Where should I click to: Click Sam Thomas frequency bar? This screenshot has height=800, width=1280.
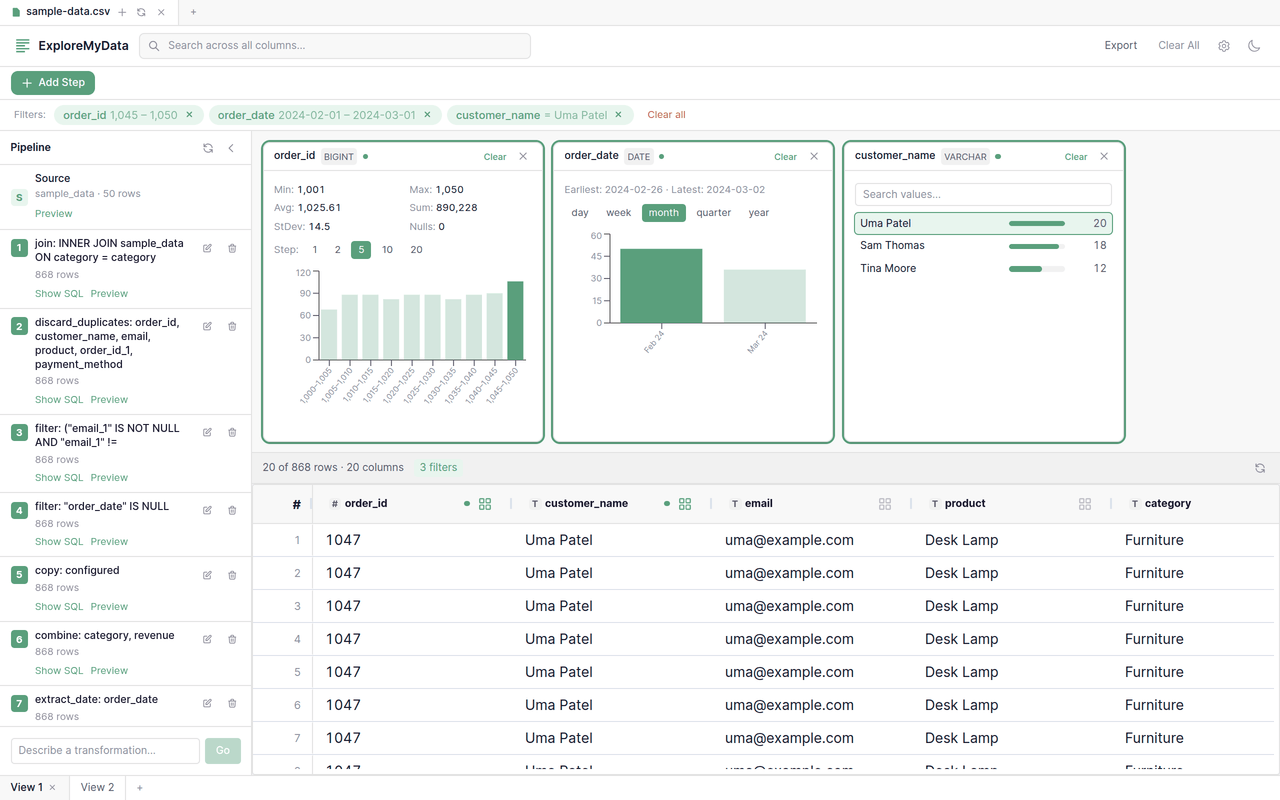point(1034,245)
